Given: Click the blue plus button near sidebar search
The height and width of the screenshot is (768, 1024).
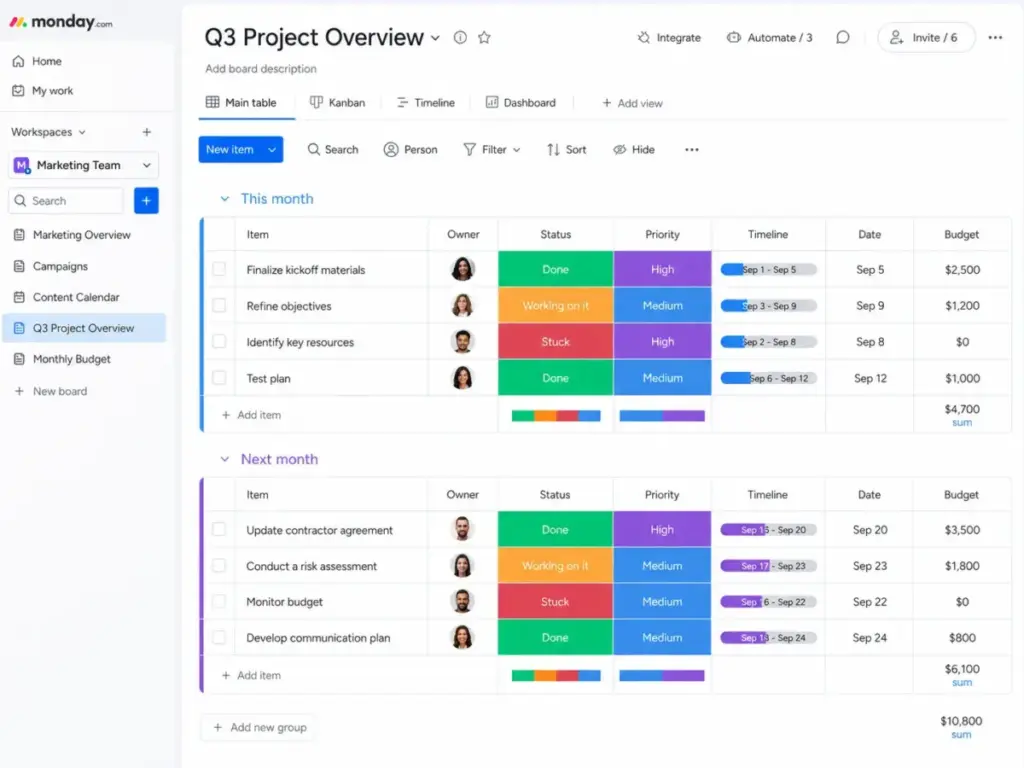Looking at the screenshot, I should point(146,200).
